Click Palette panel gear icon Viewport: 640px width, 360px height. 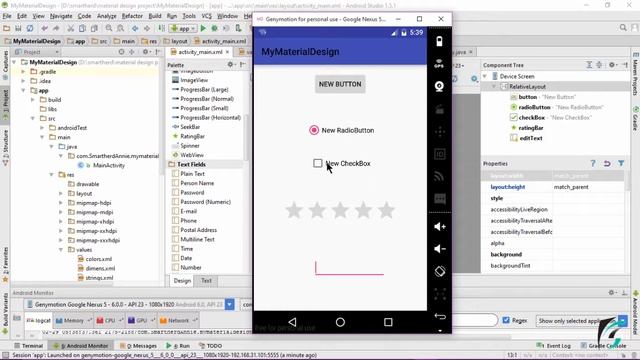point(230,64)
